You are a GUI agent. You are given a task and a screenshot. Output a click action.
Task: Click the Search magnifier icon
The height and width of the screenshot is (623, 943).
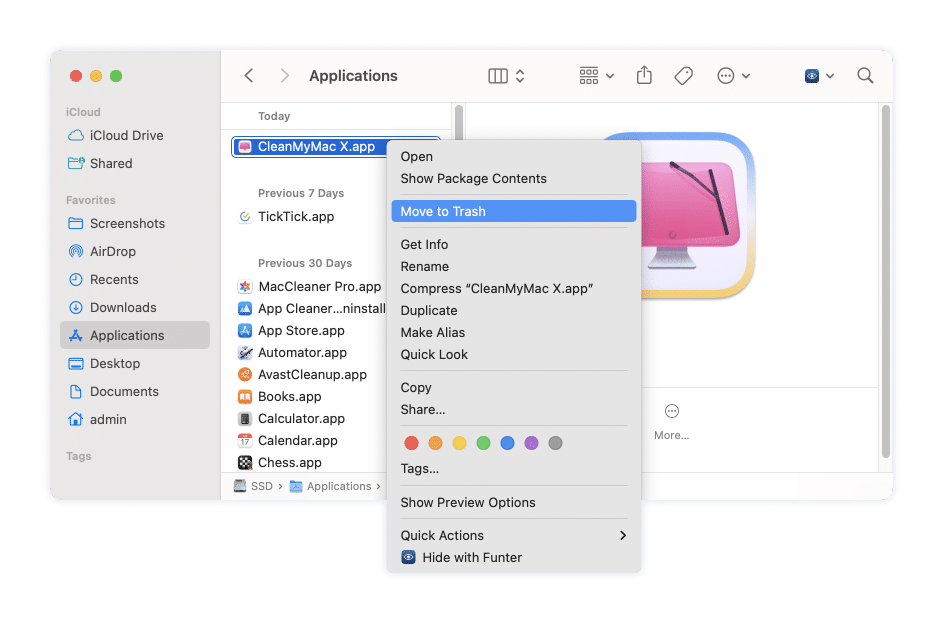click(x=865, y=76)
